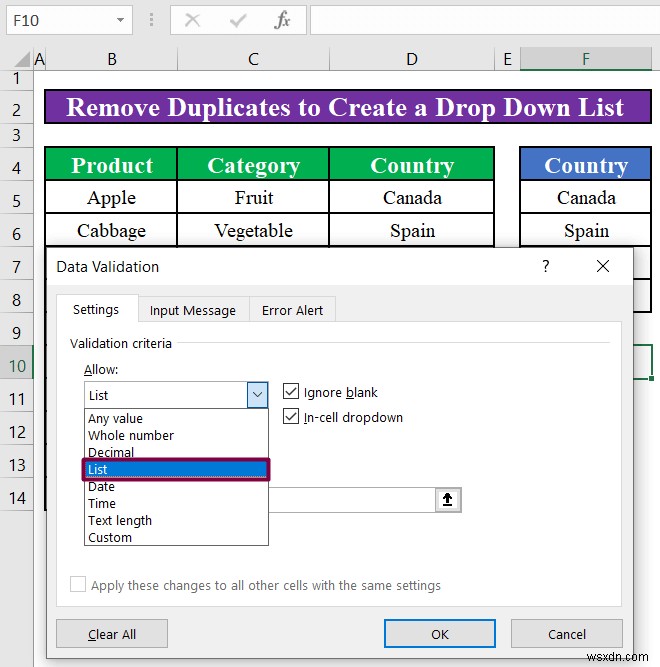Toggle the Ignore blank checkbox
This screenshot has height=667, width=660.
(x=291, y=391)
